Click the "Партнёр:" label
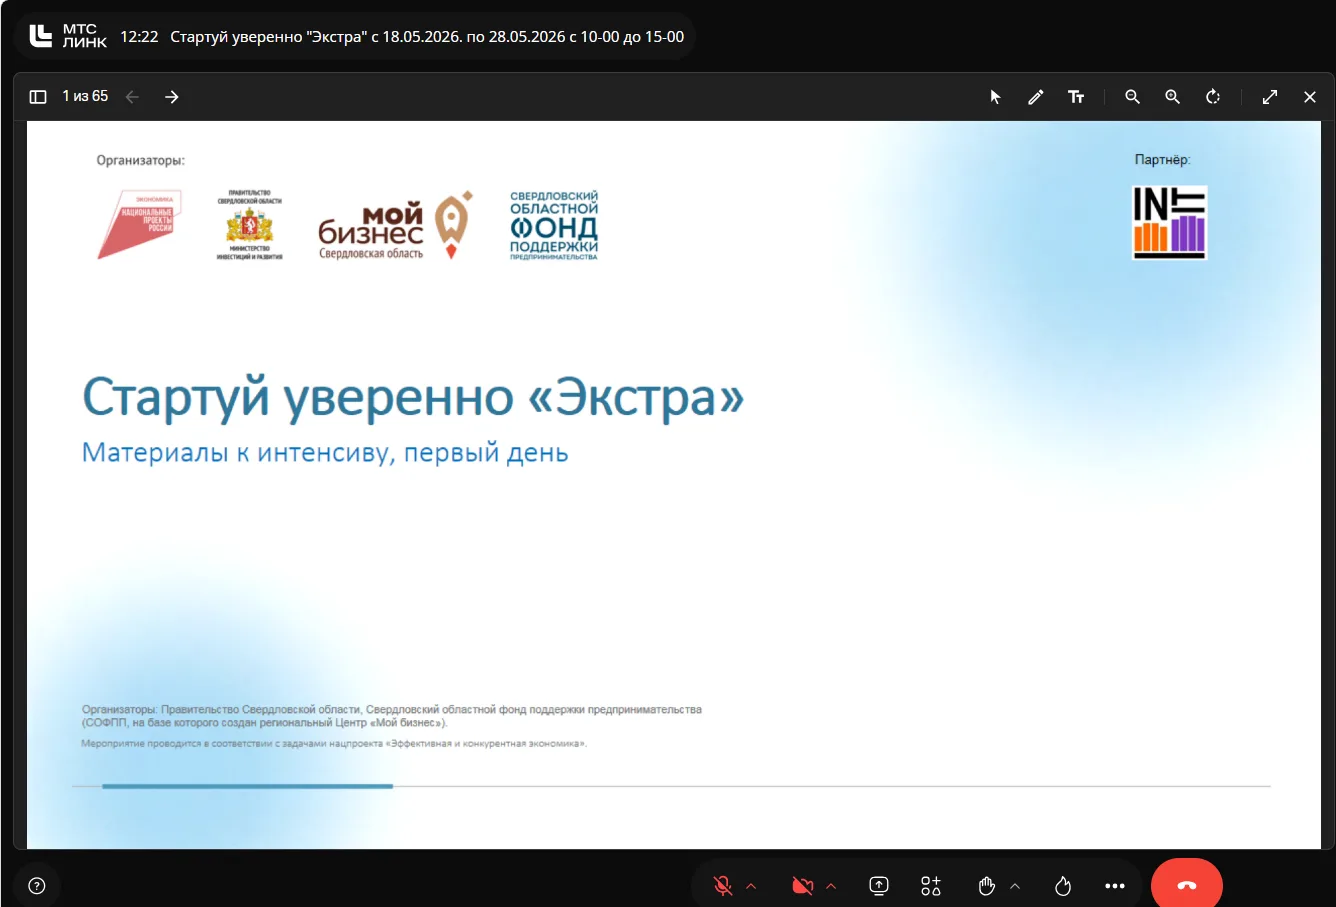This screenshot has width=1336, height=907. pos(1162,159)
